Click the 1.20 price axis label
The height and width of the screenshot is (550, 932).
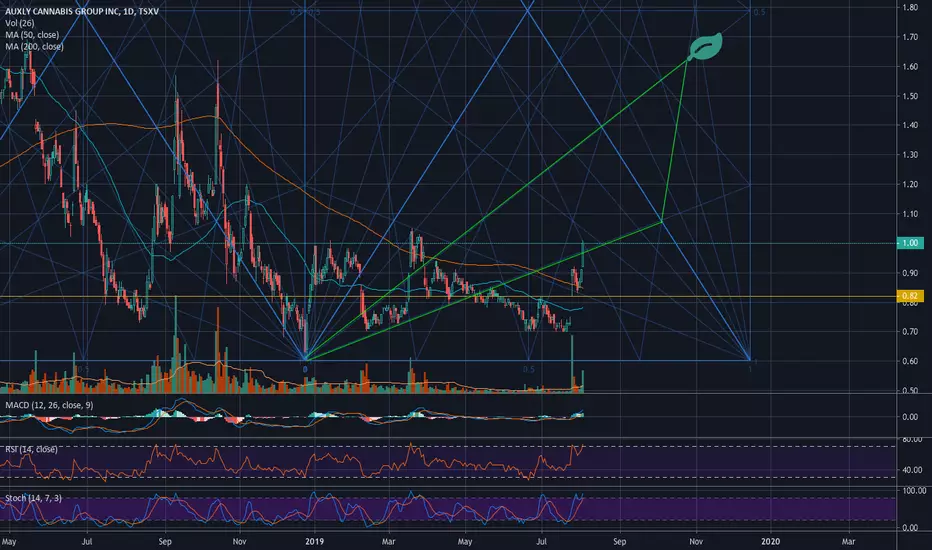point(910,184)
